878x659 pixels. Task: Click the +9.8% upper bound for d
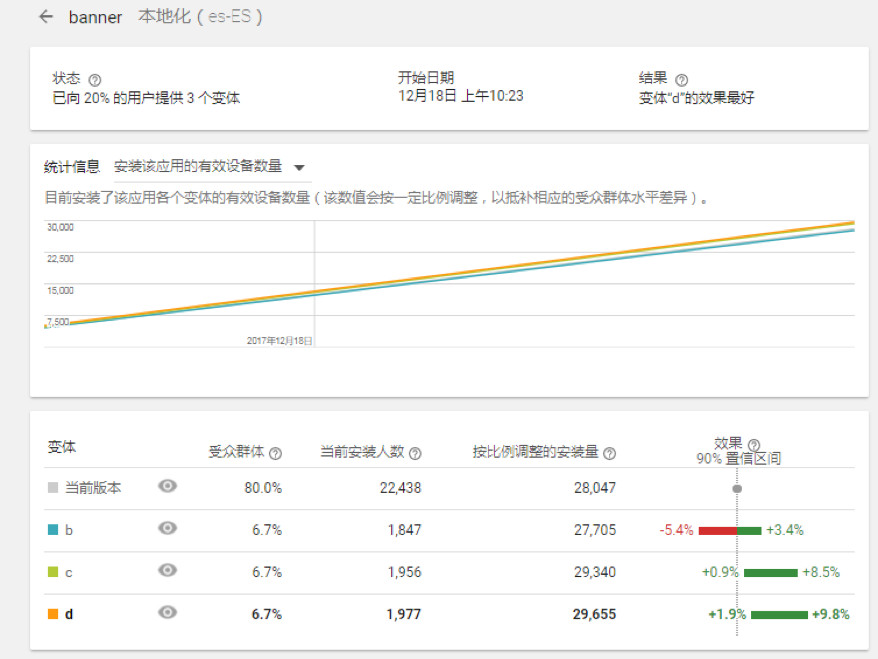tap(831, 614)
